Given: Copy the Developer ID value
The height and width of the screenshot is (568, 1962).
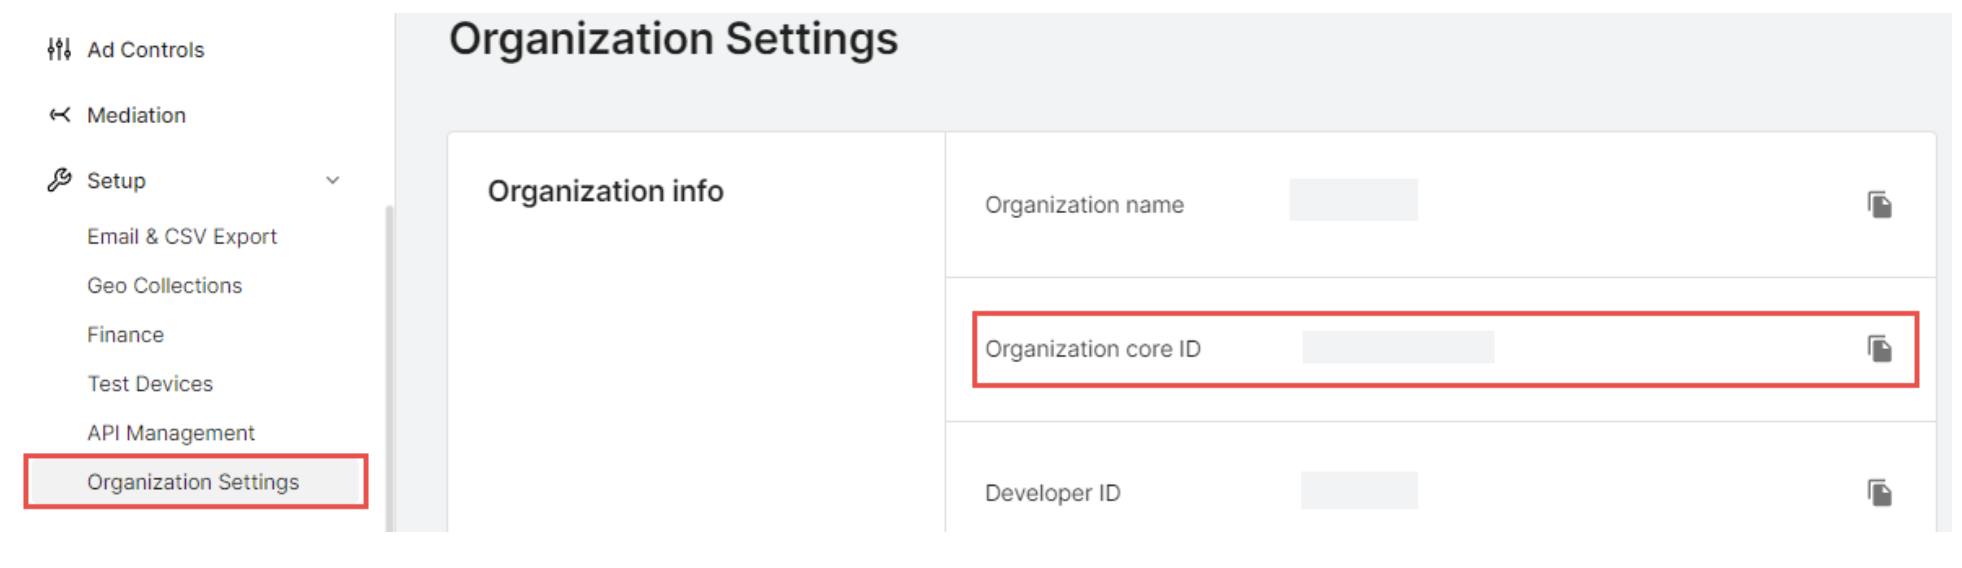Looking at the screenshot, I should pyautogui.click(x=1879, y=493).
